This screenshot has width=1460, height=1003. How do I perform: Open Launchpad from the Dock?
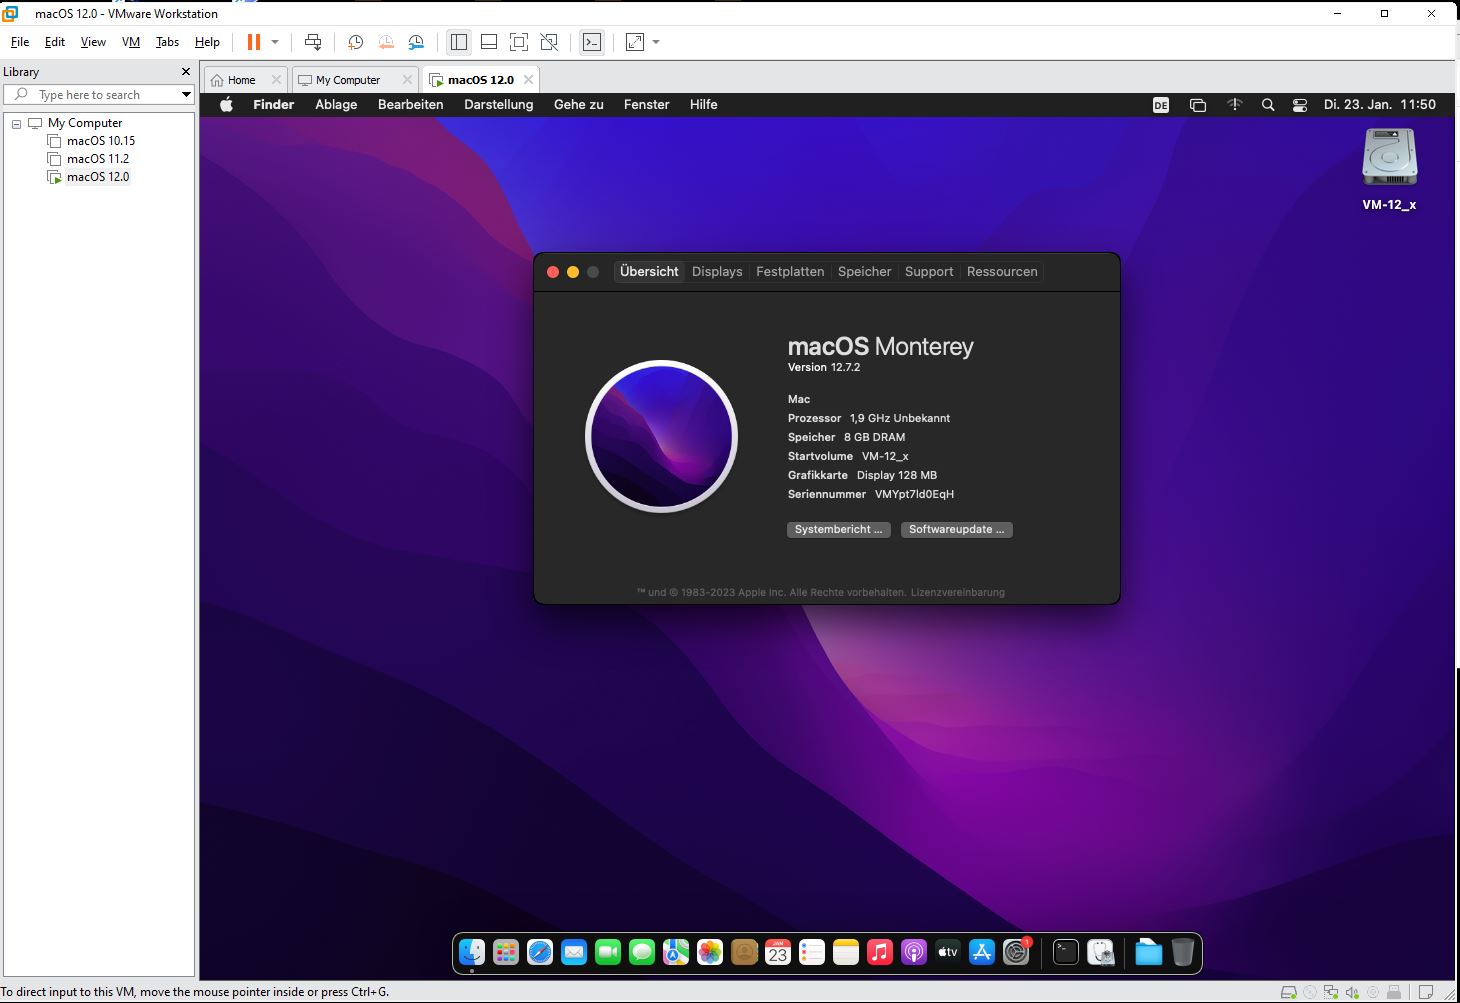tap(506, 952)
